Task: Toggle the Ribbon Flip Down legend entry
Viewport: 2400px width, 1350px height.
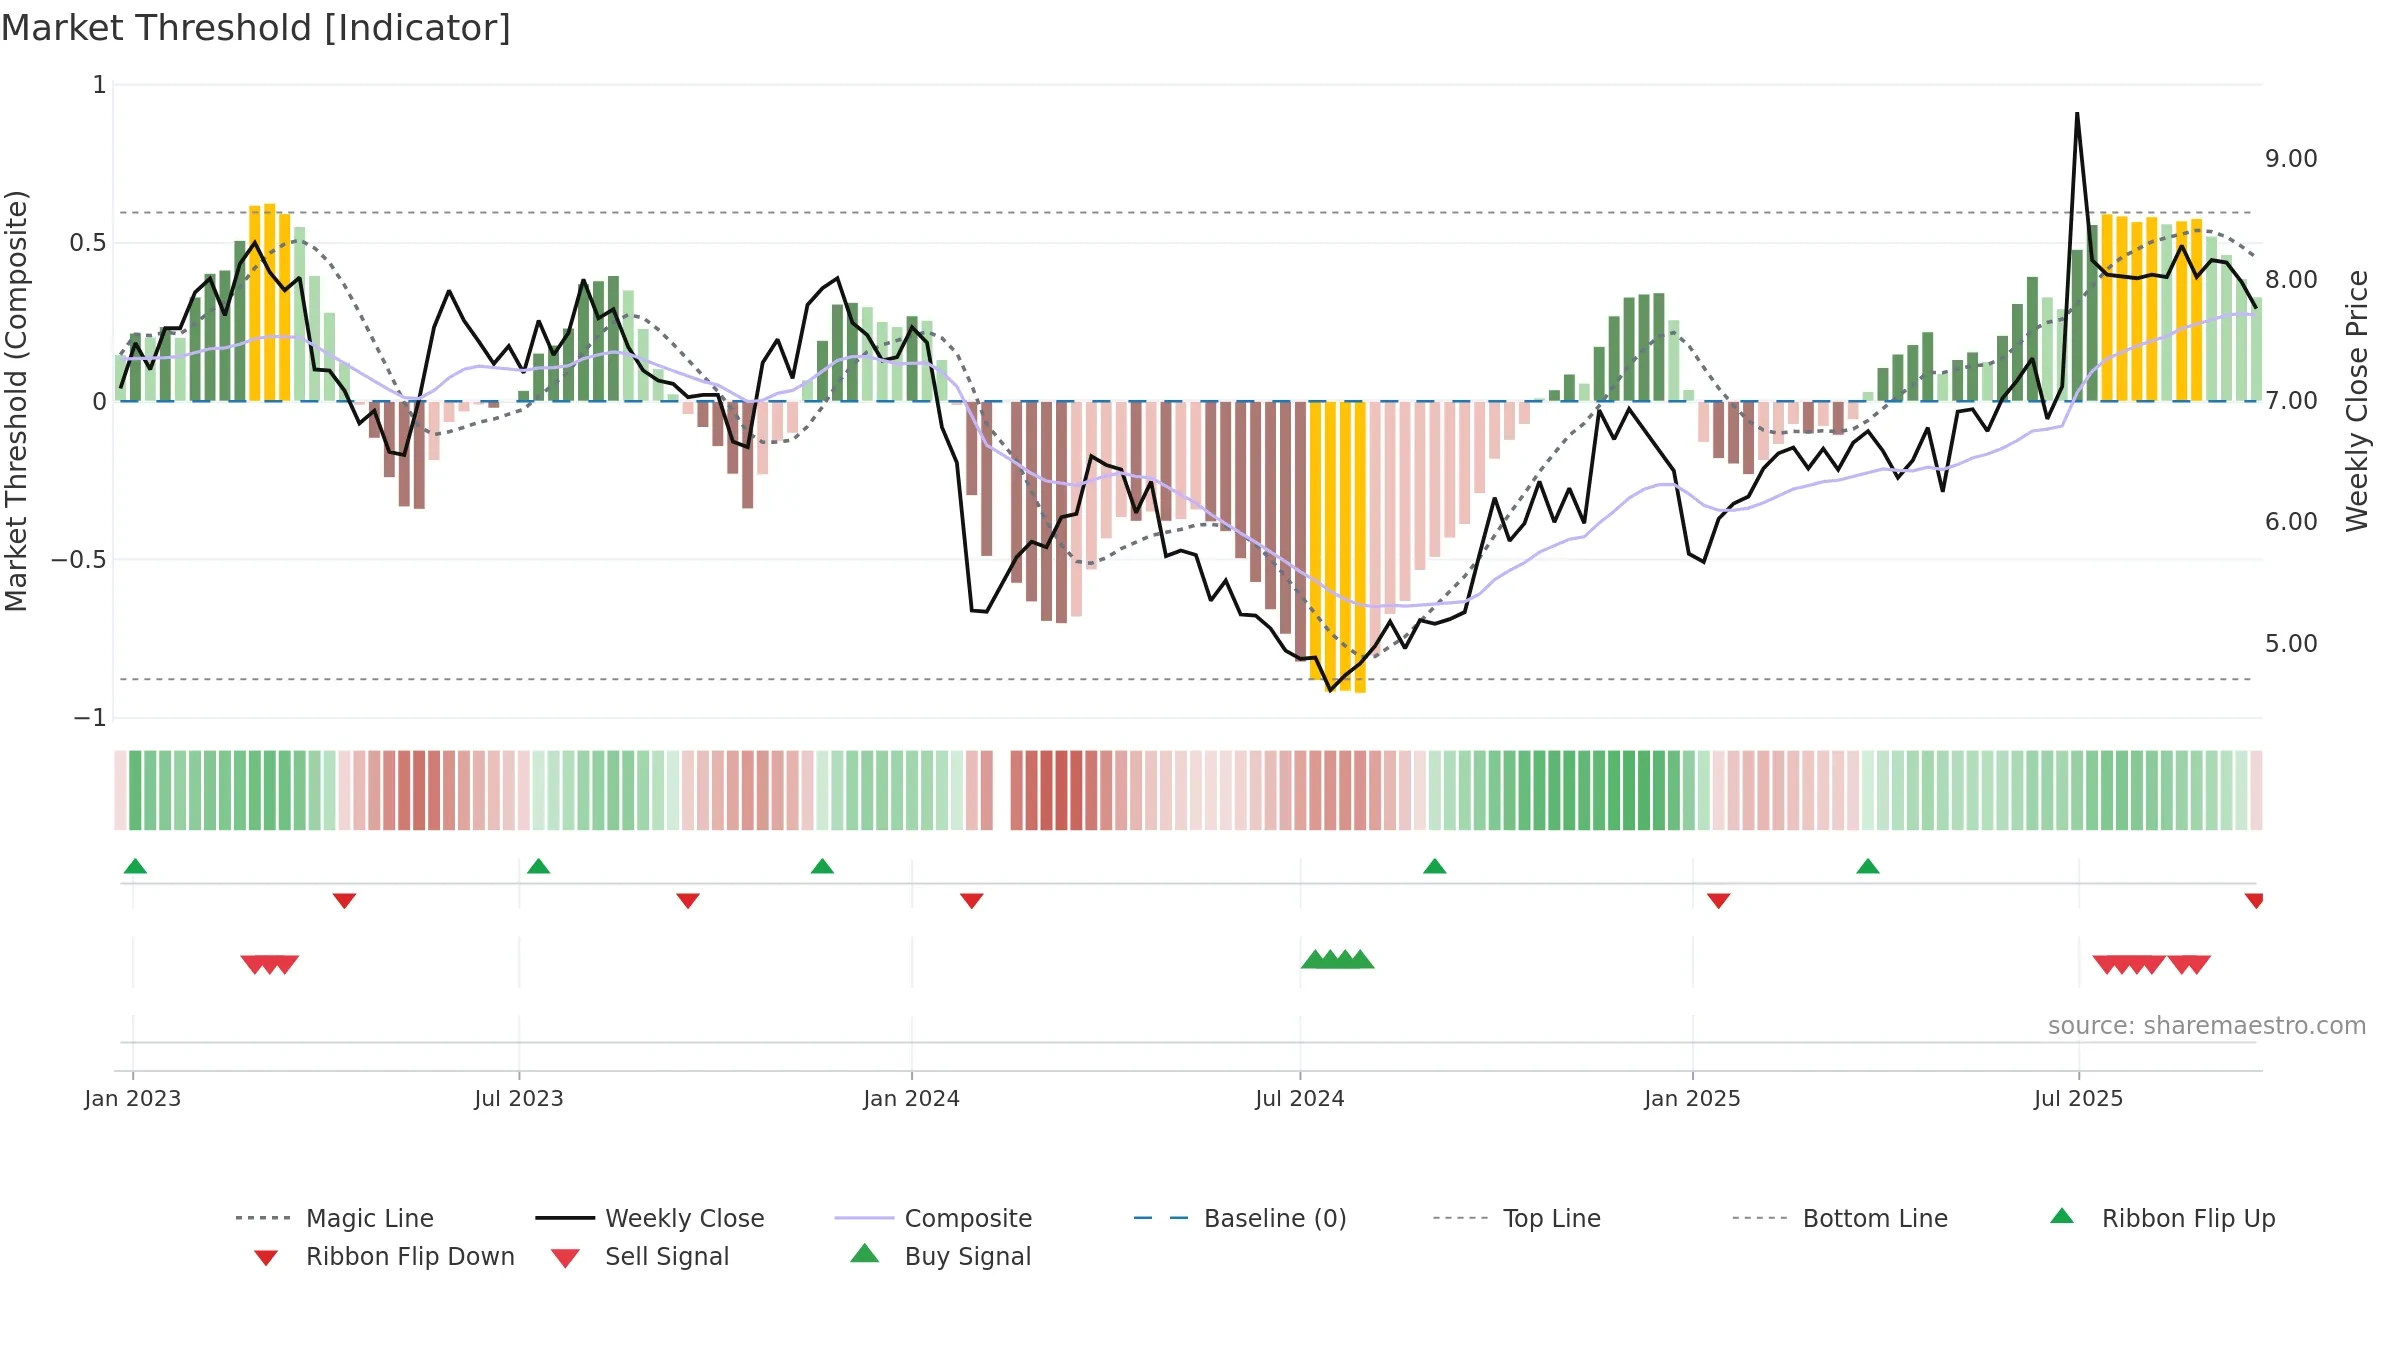Action: [384, 1256]
